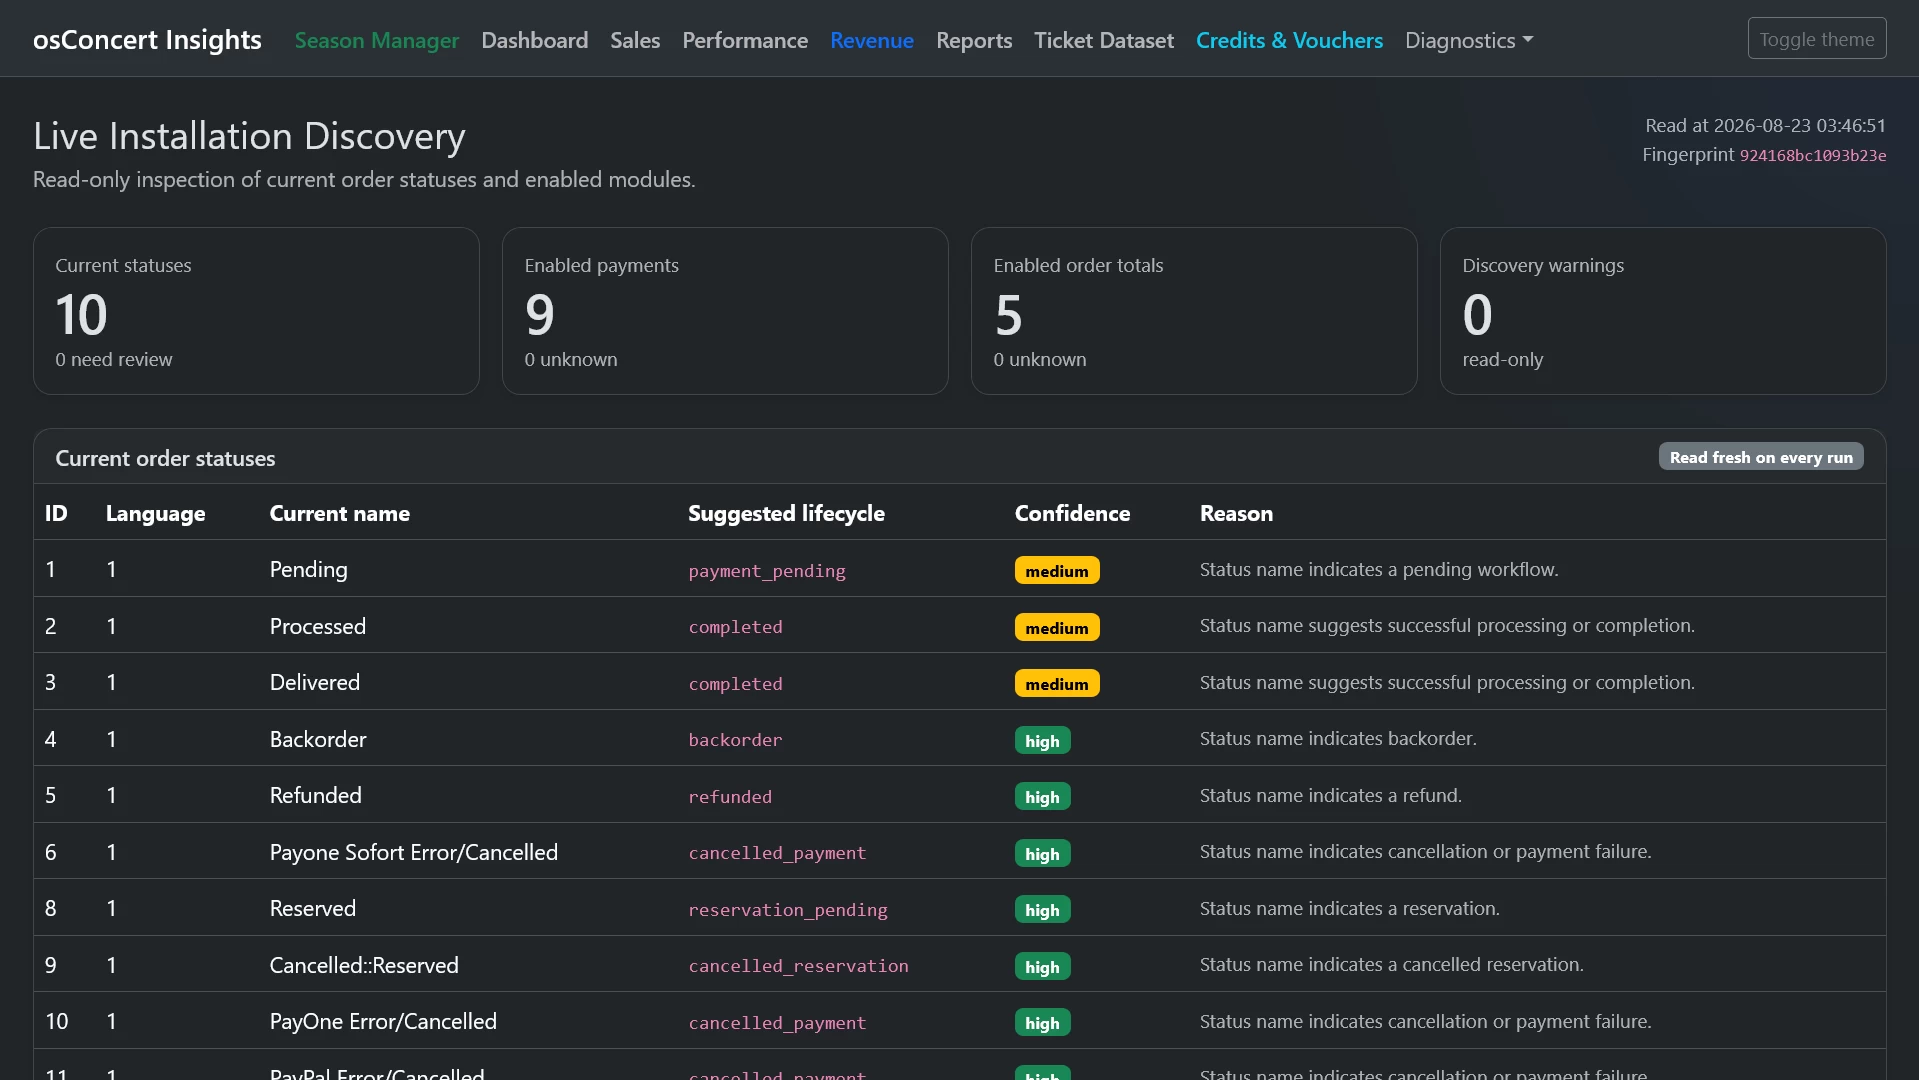The width and height of the screenshot is (1919, 1080).
Task: Select the Backorder status name
Action: pos(317,739)
